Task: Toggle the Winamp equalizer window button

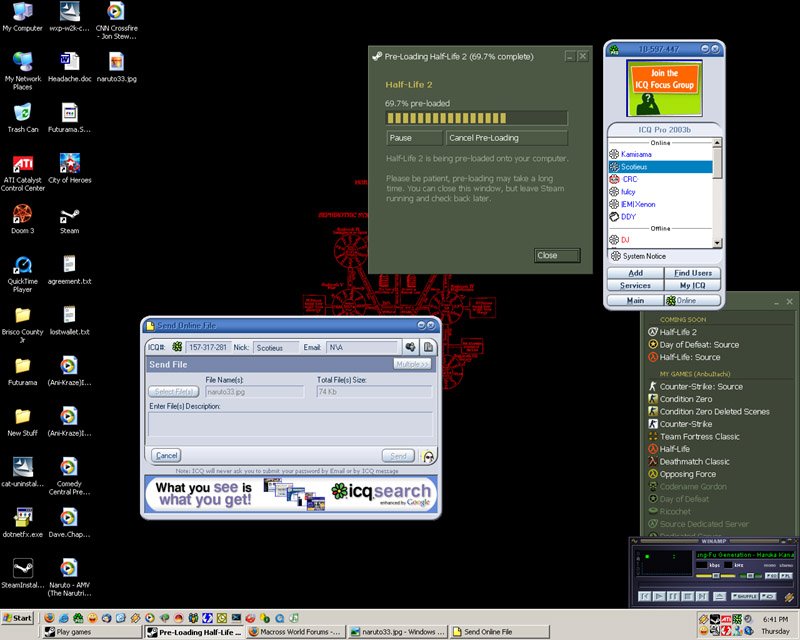Action: click(771, 576)
